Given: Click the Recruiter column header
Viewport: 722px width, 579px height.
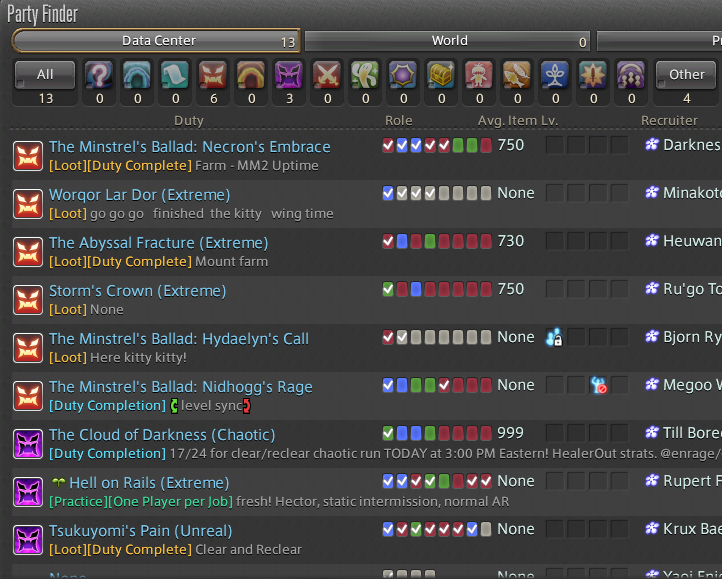Looking at the screenshot, I should click(x=669, y=121).
